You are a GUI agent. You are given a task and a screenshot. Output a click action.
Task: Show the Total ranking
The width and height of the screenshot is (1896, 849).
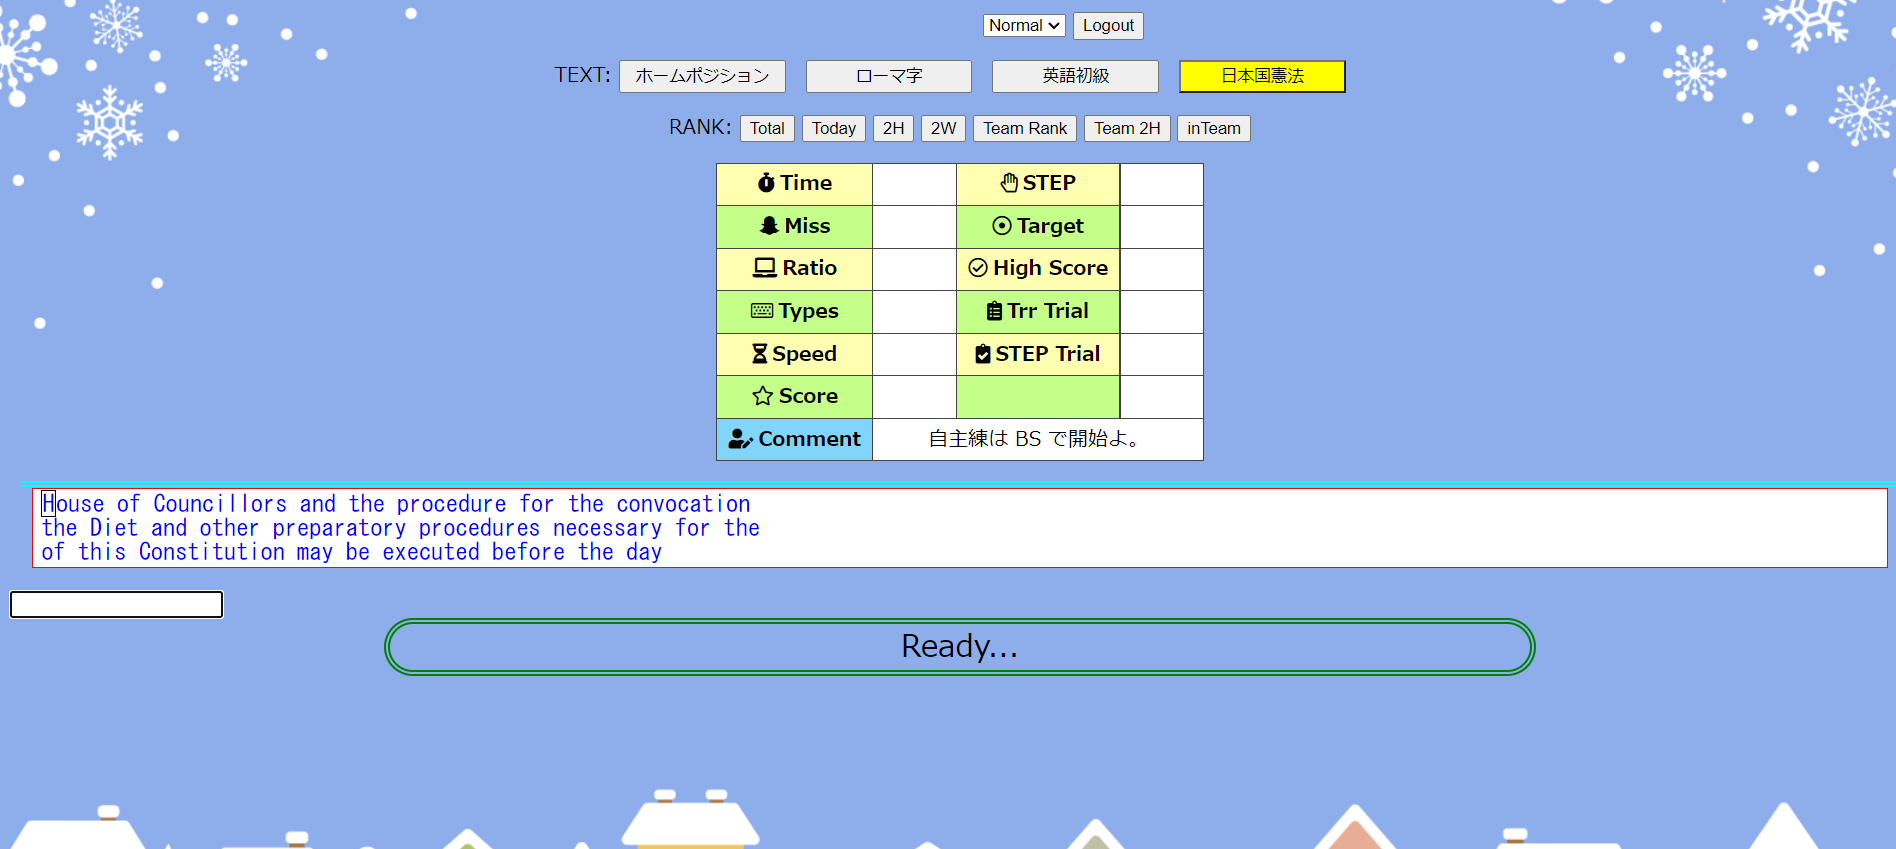(x=767, y=128)
